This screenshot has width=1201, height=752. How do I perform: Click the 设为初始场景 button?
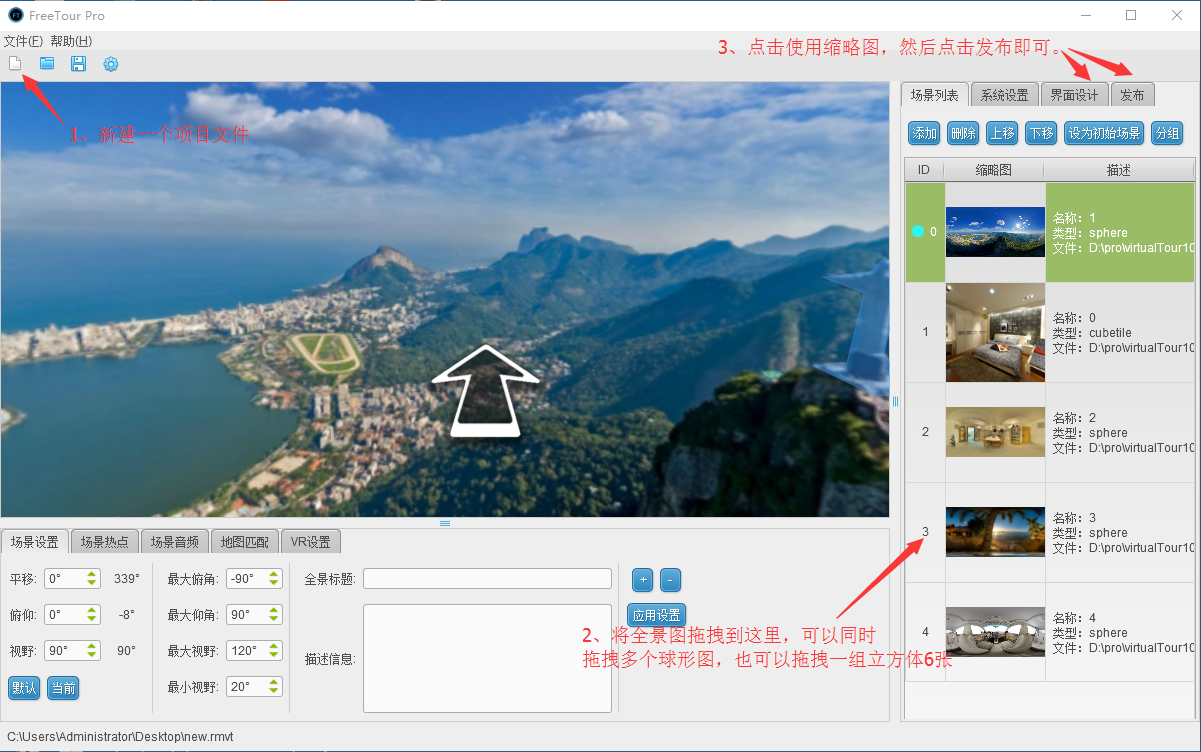[x=1104, y=133]
